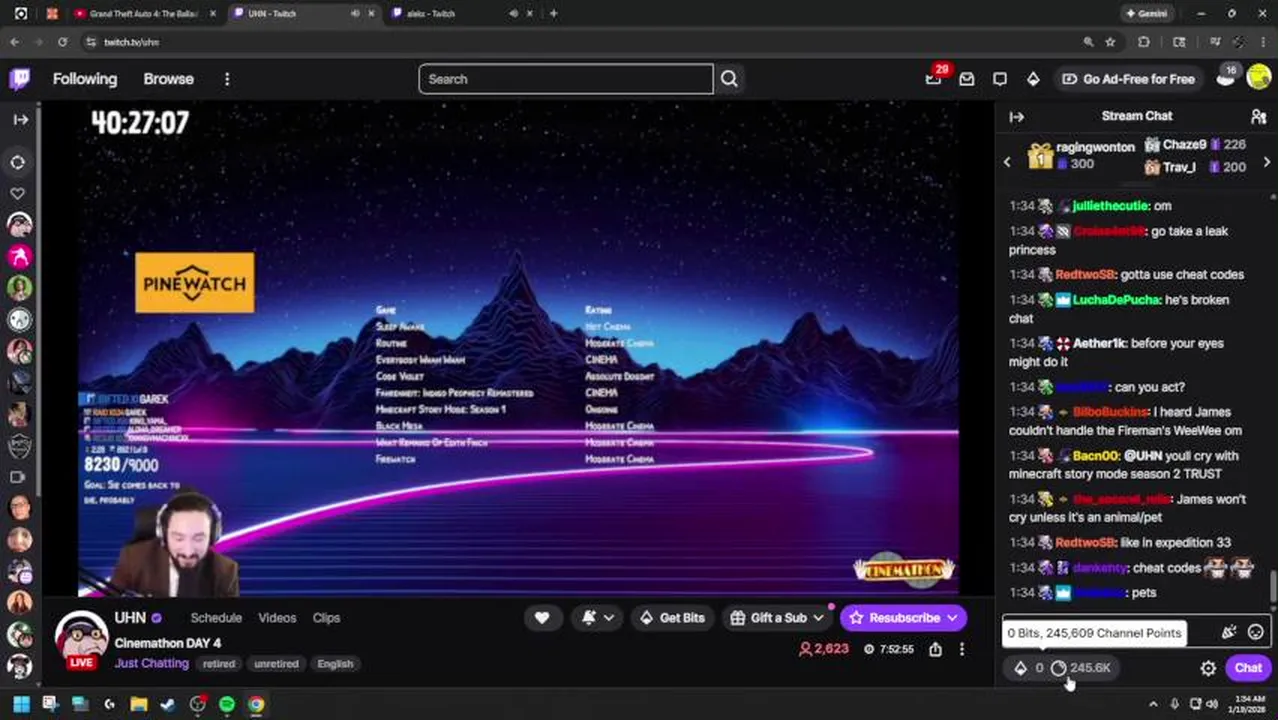
Task: Open the Just Chatting category link
Action: click(151, 663)
